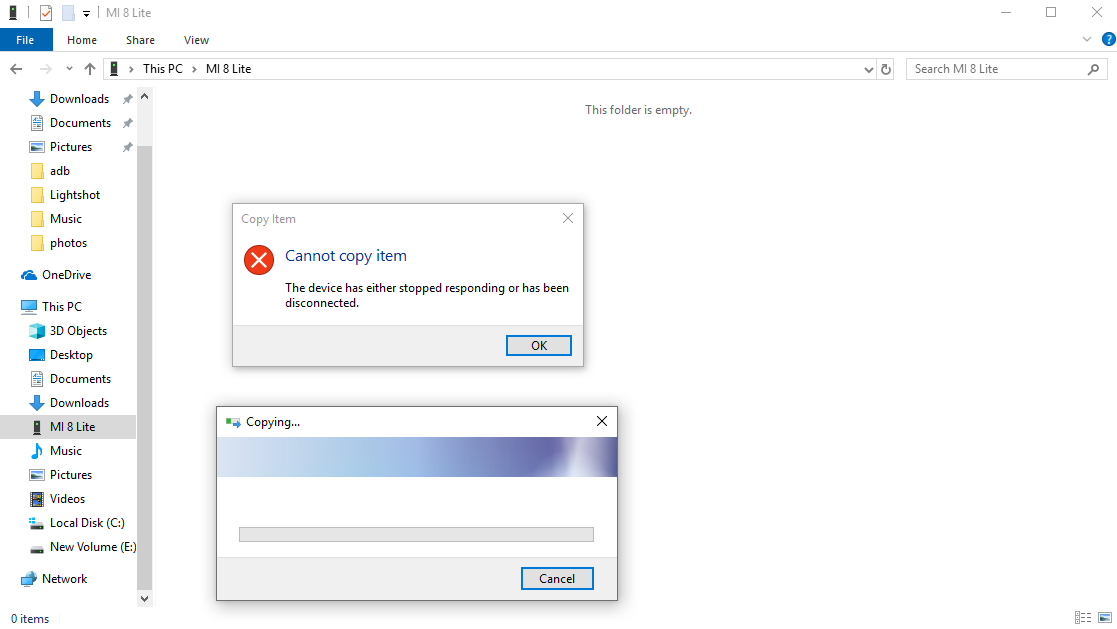Viewport: 1117px width, 629px height.
Task: Click the pin icon next to Pictures
Action: click(x=128, y=147)
